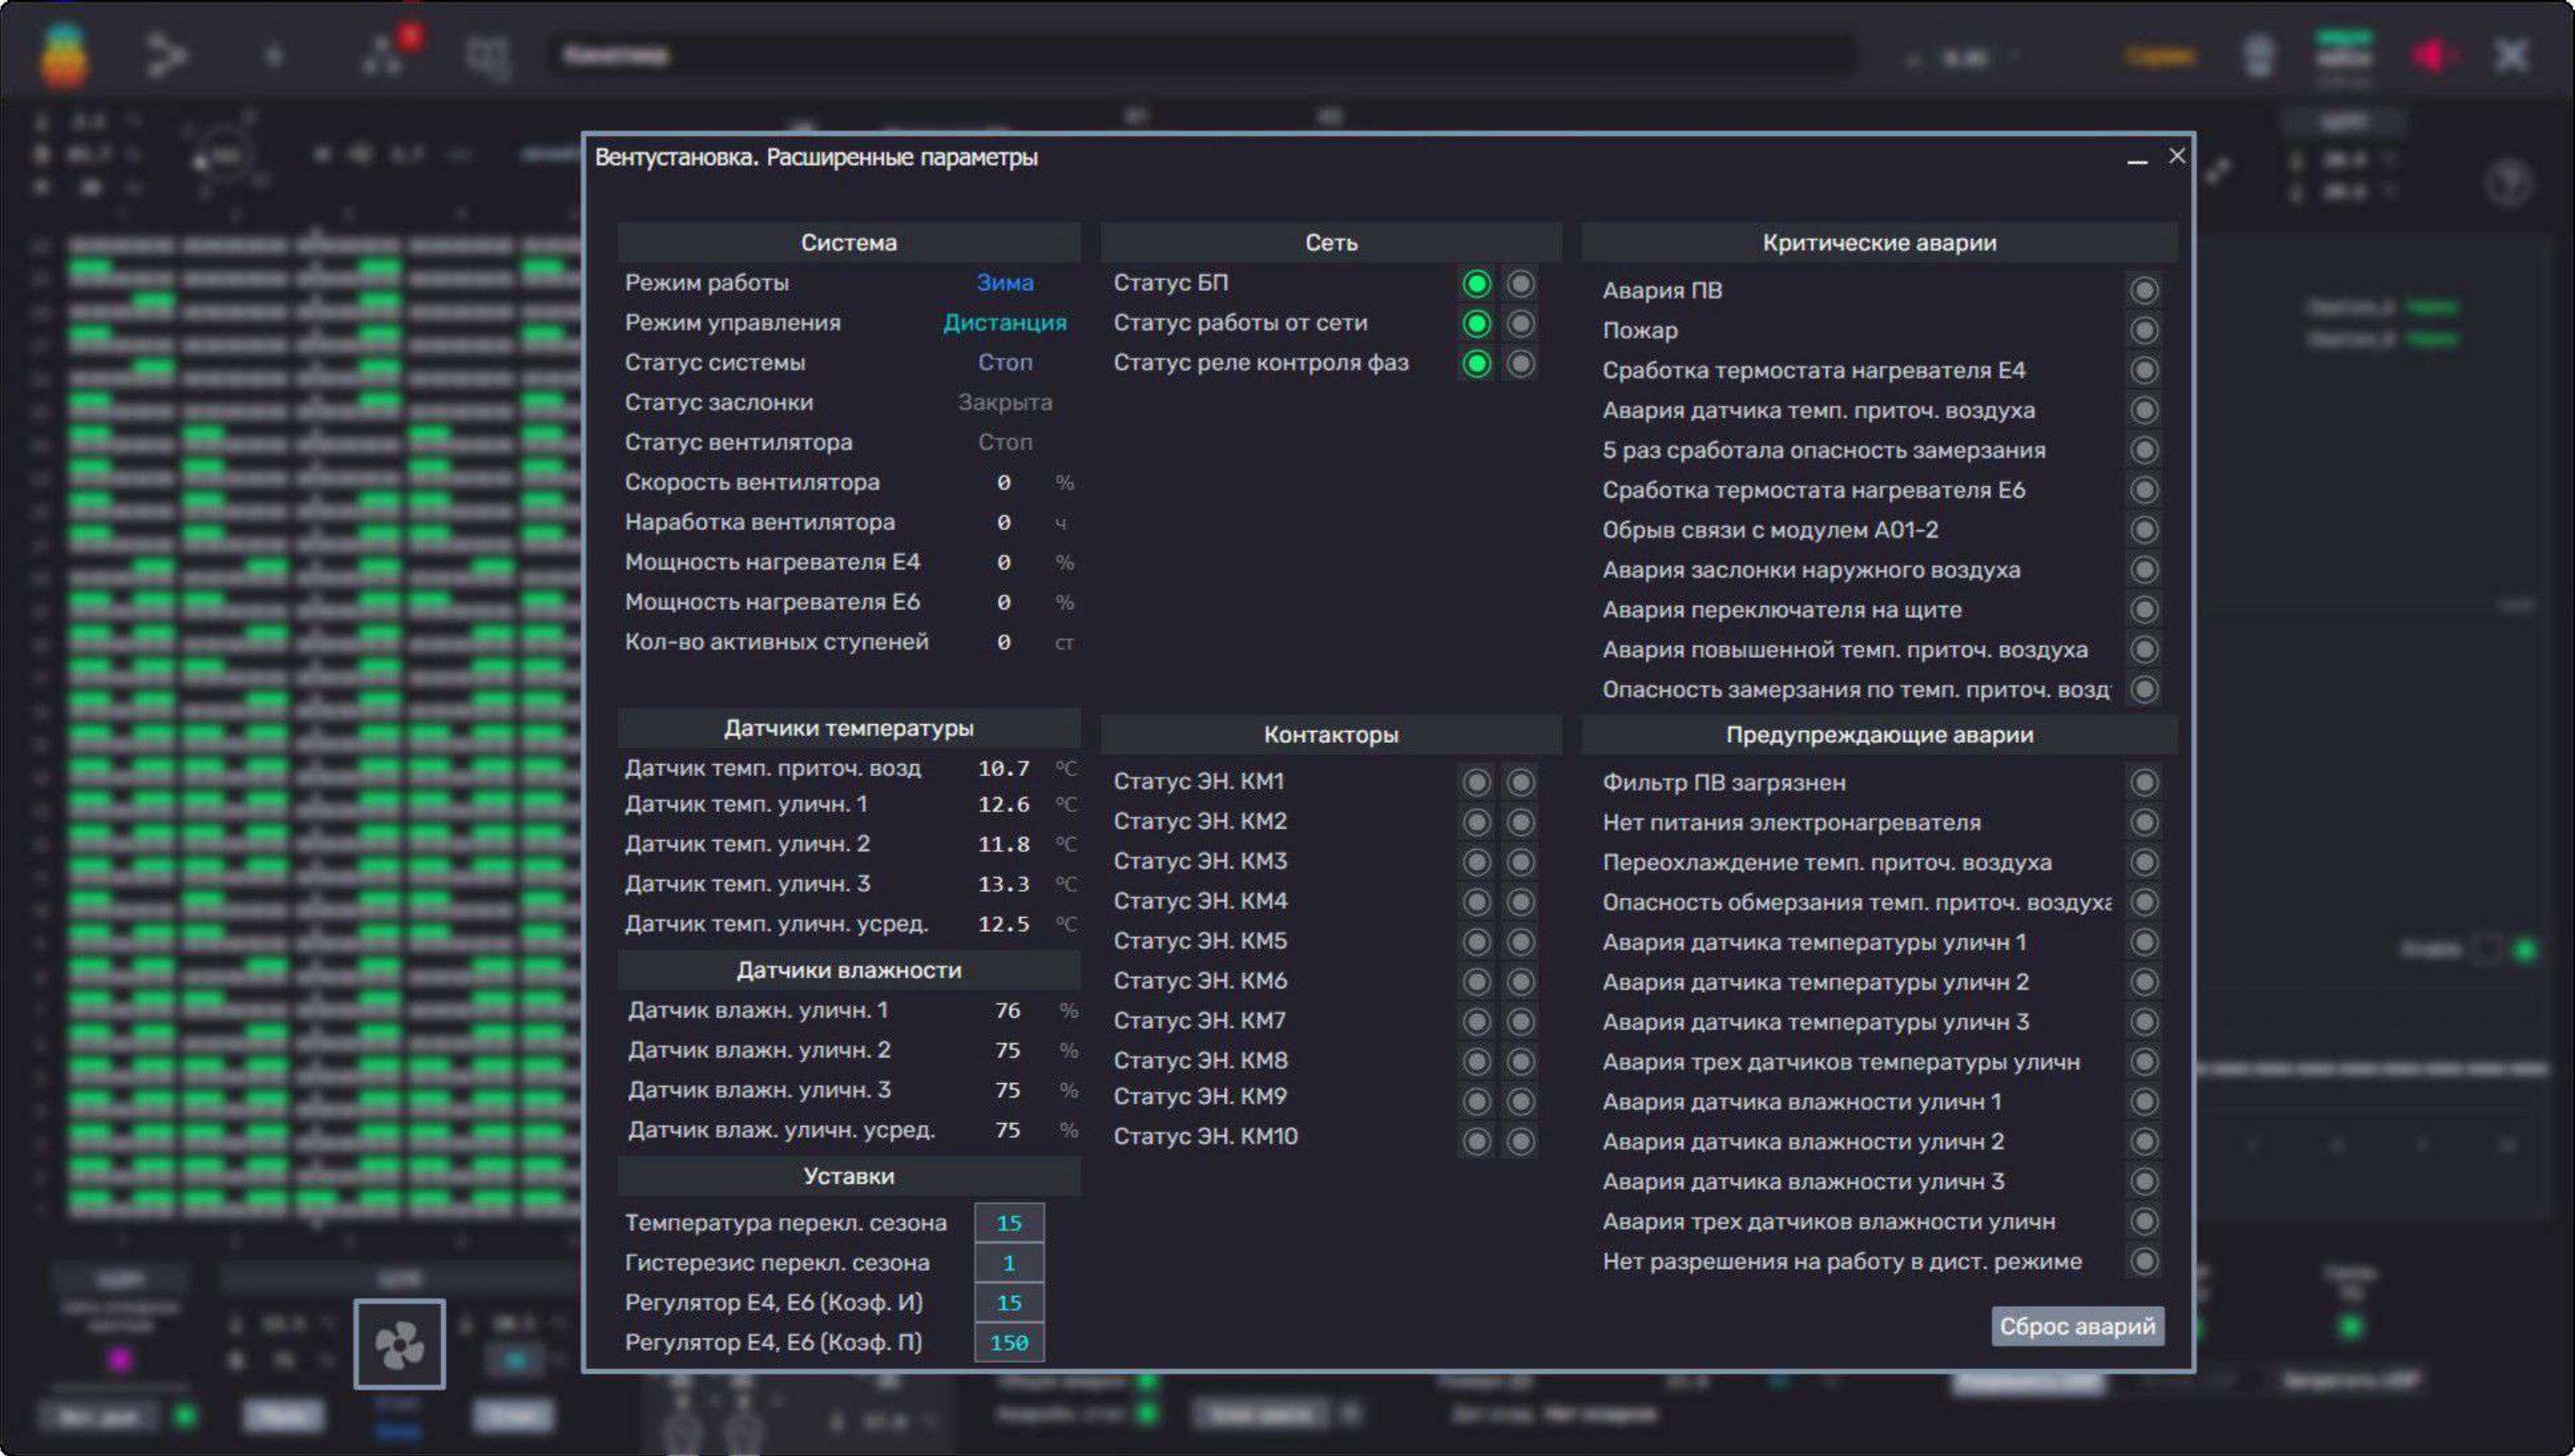This screenshot has width=2575, height=1456.
Task: Open the Режим работы value Зима
Action: click(1005, 283)
